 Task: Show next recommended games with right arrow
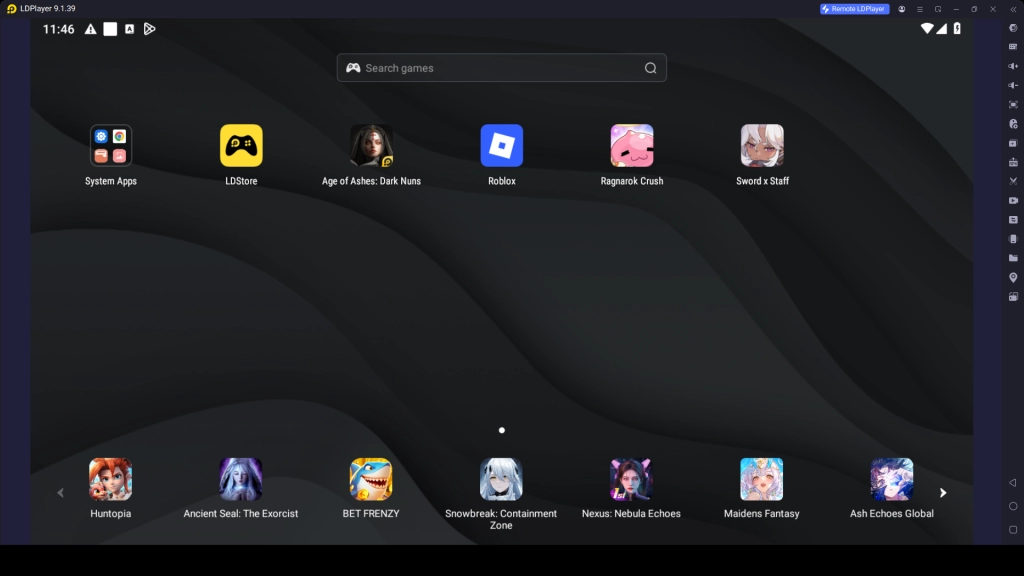tap(943, 493)
